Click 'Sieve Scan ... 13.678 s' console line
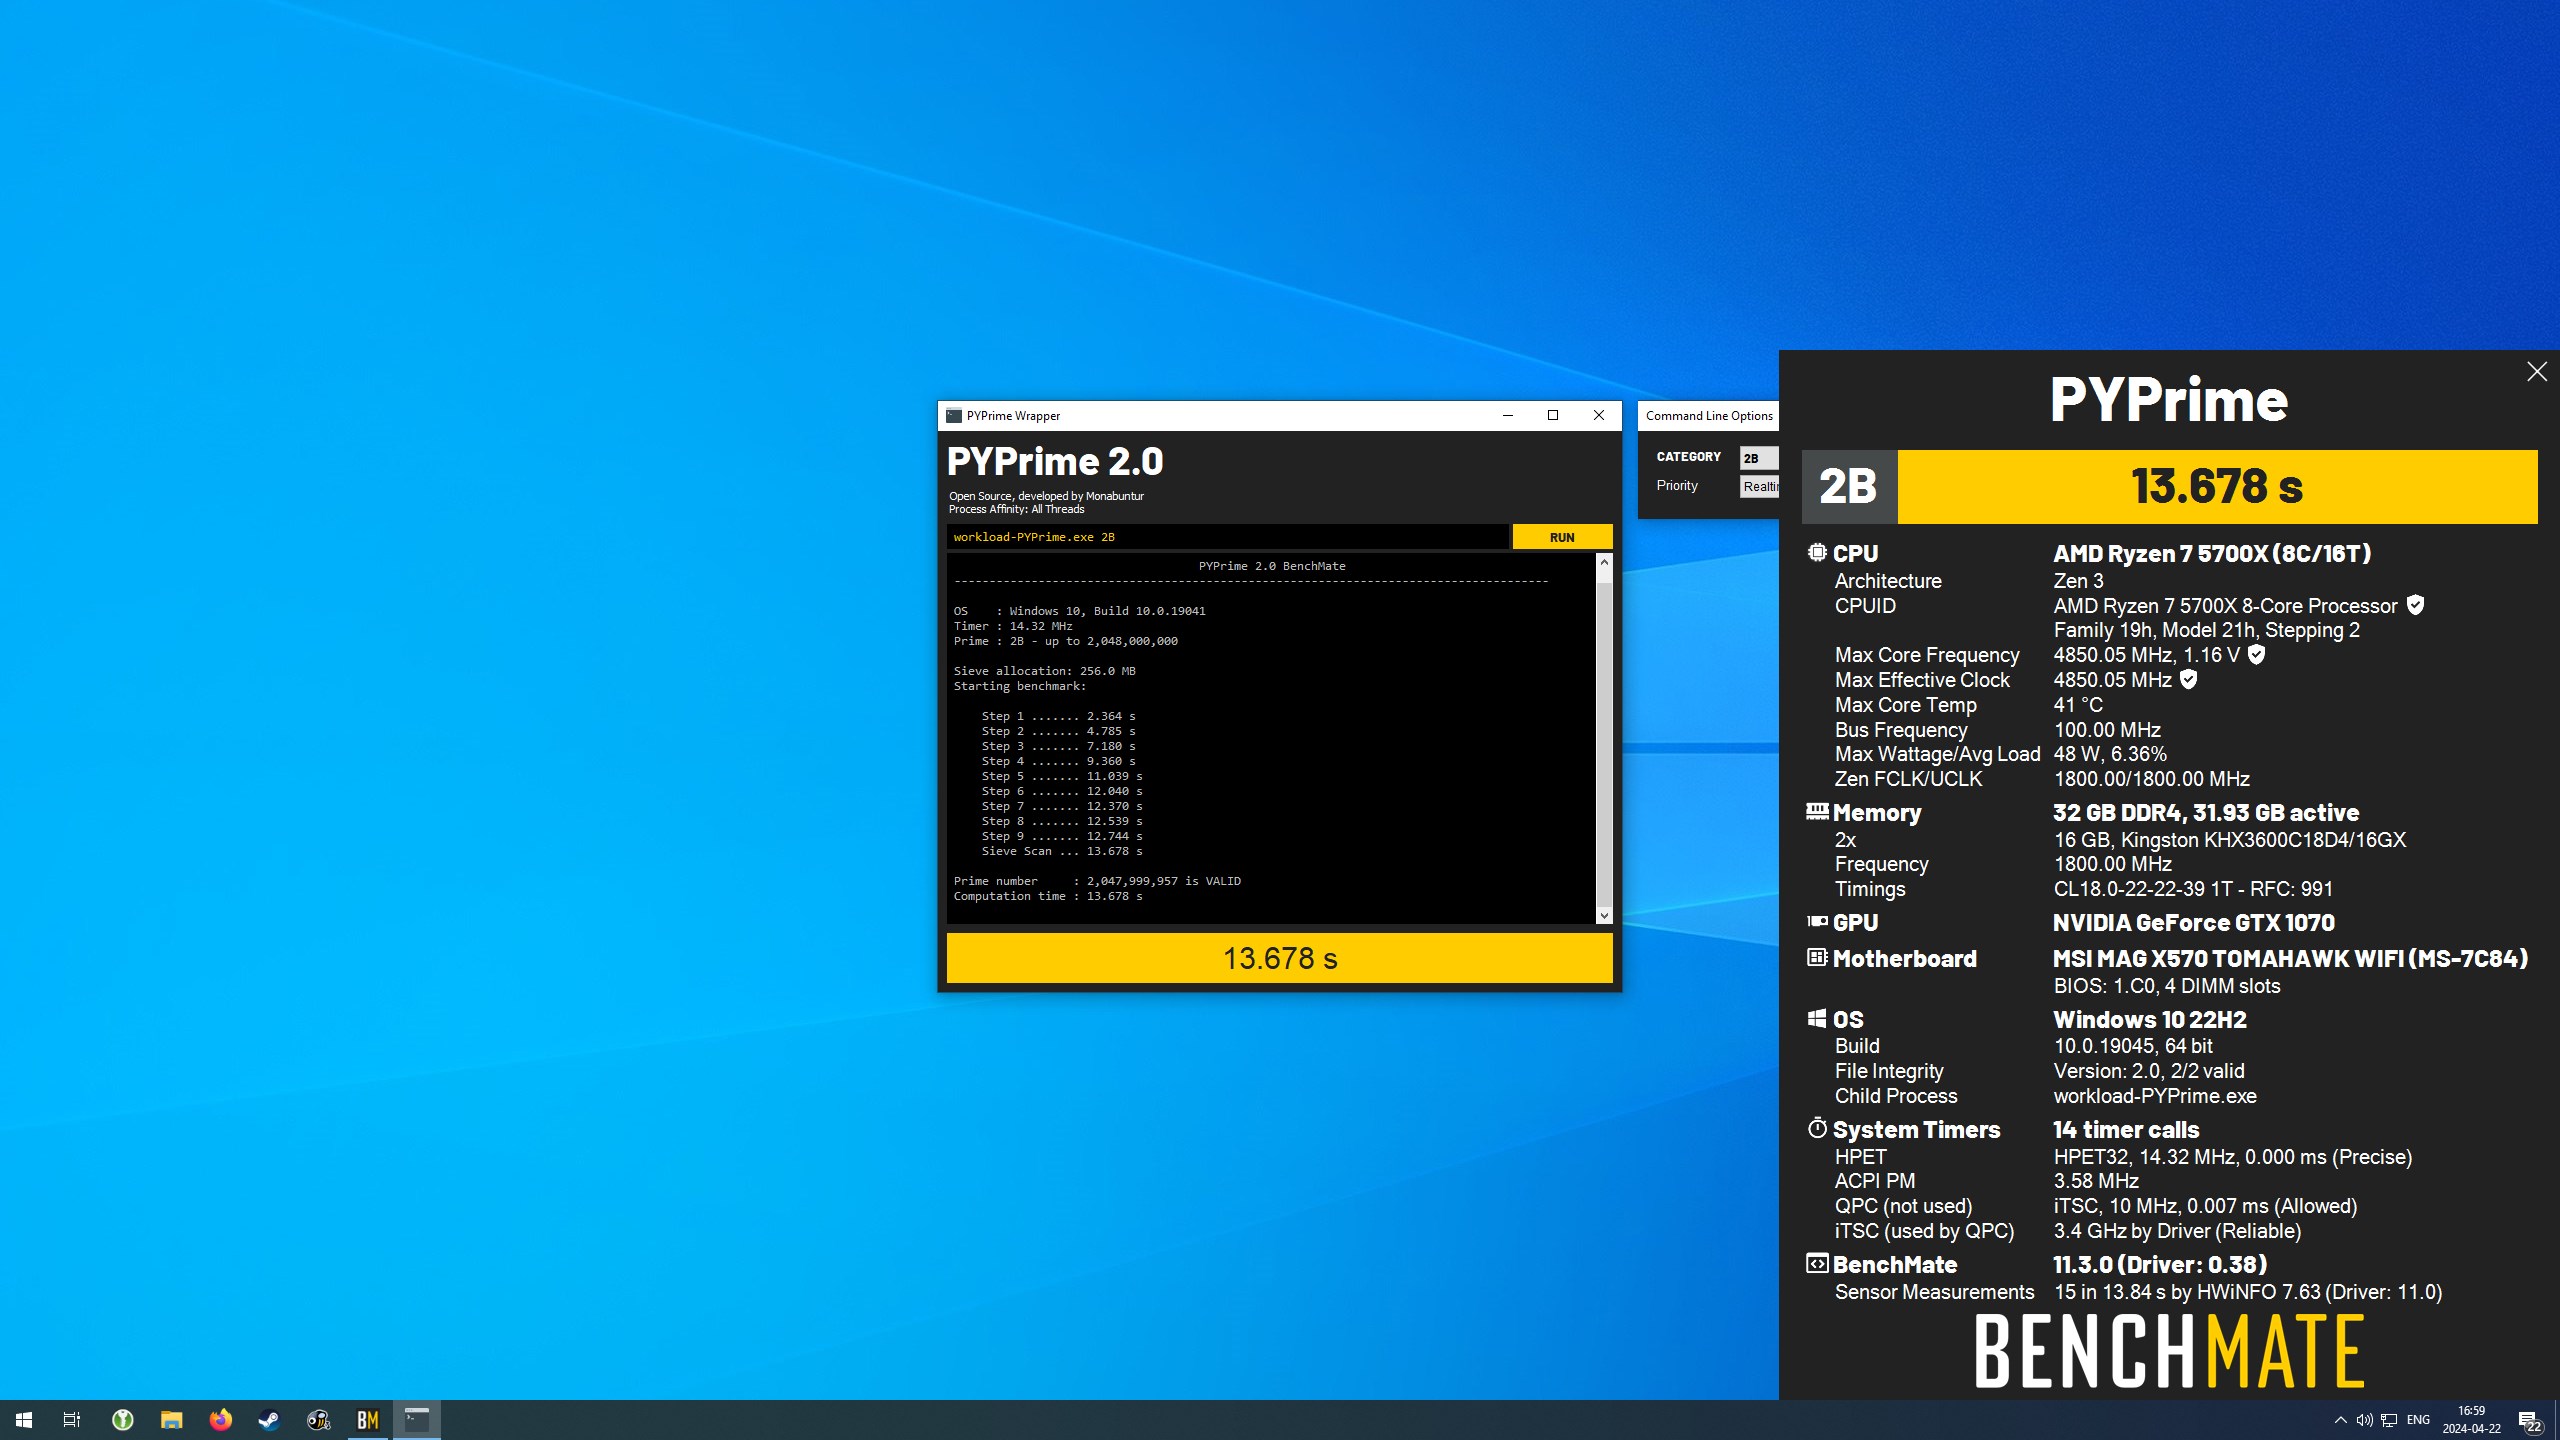Image resolution: width=2560 pixels, height=1440 pixels. point(1062,851)
